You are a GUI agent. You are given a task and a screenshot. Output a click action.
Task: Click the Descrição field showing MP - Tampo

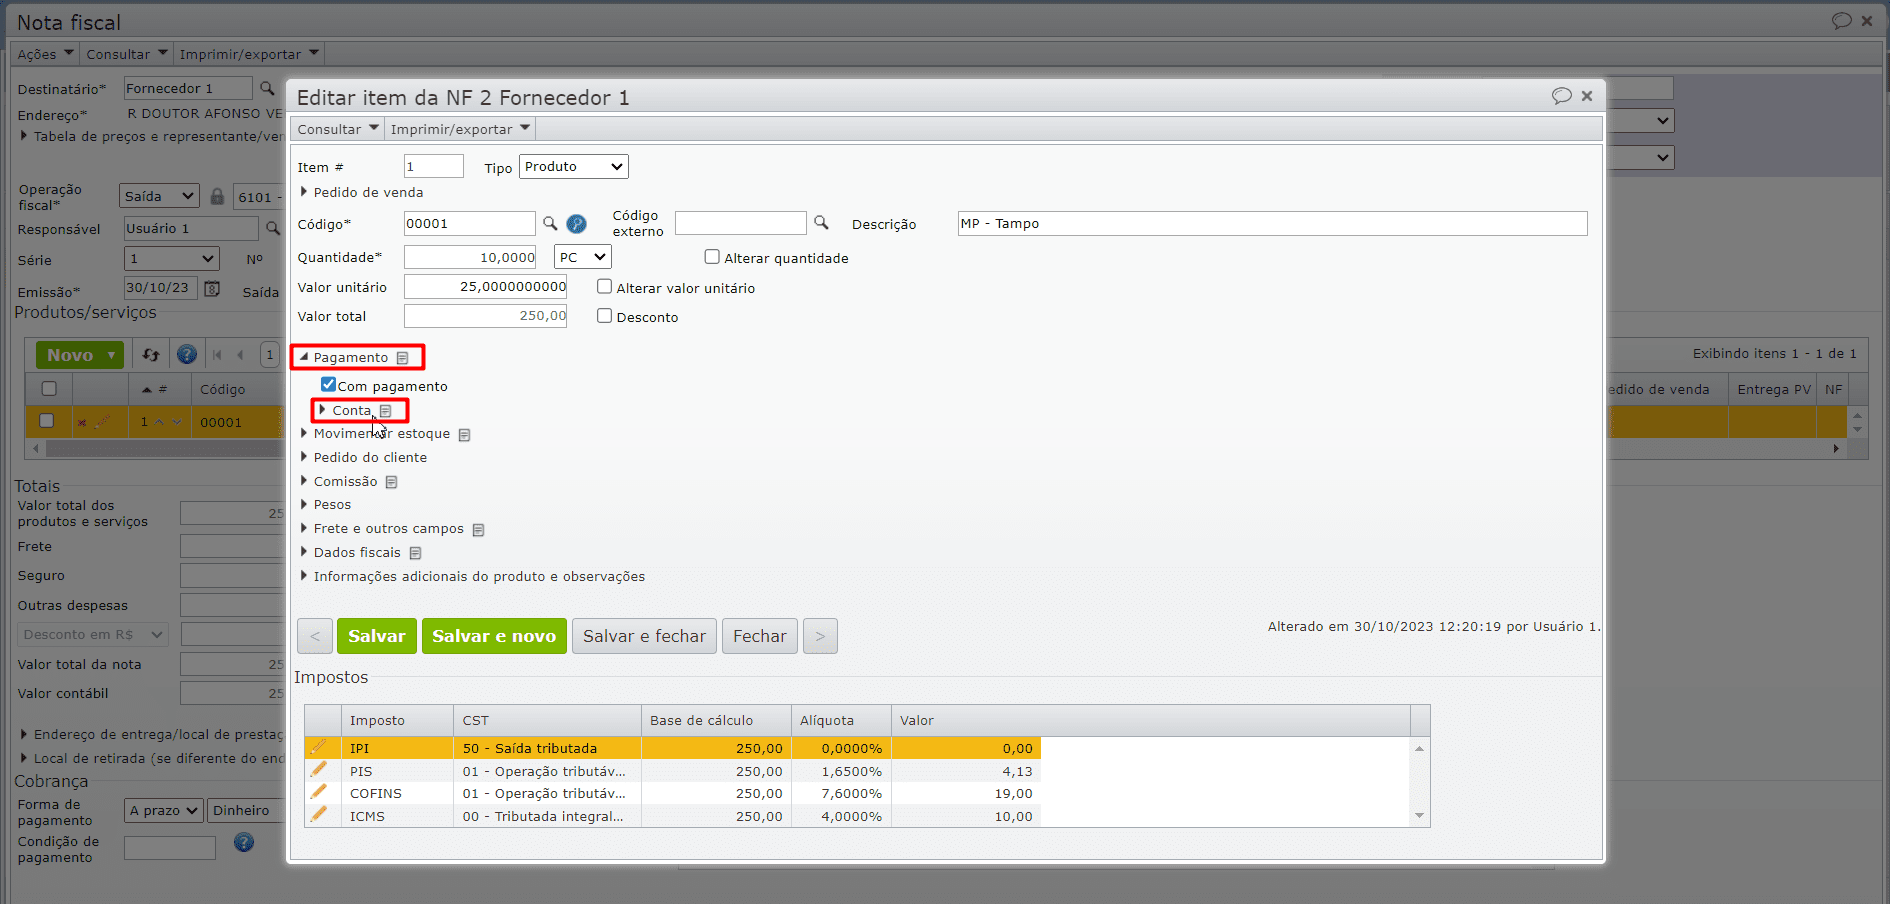[1272, 224]
